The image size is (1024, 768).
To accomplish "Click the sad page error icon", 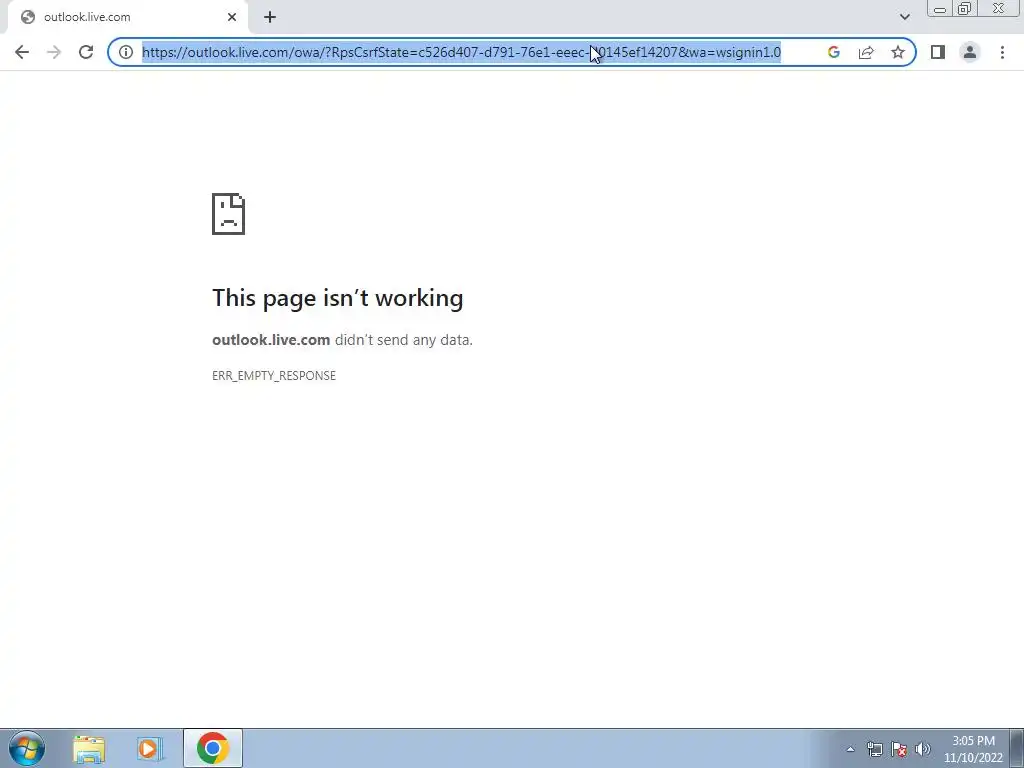I will tap(229, 214).
